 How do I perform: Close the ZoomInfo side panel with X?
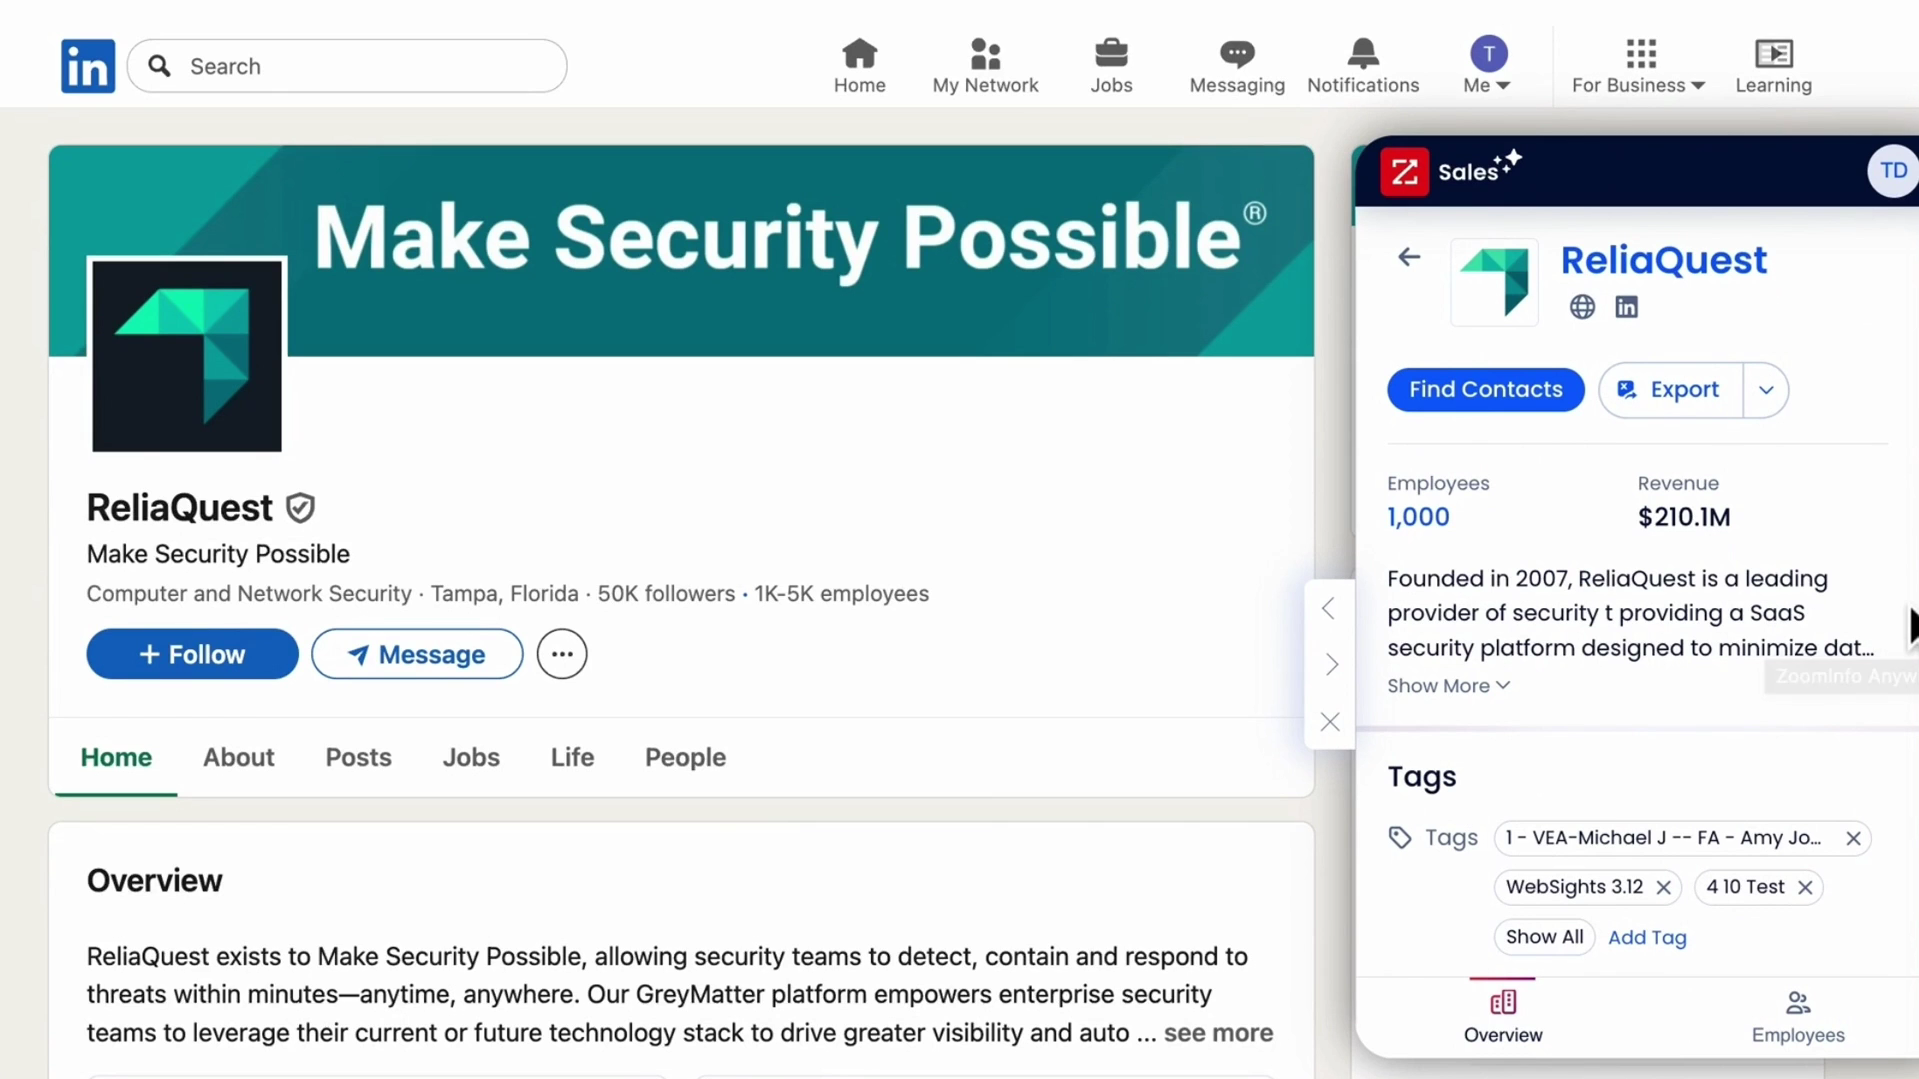pyautogui.click(x=1330, y=722)
